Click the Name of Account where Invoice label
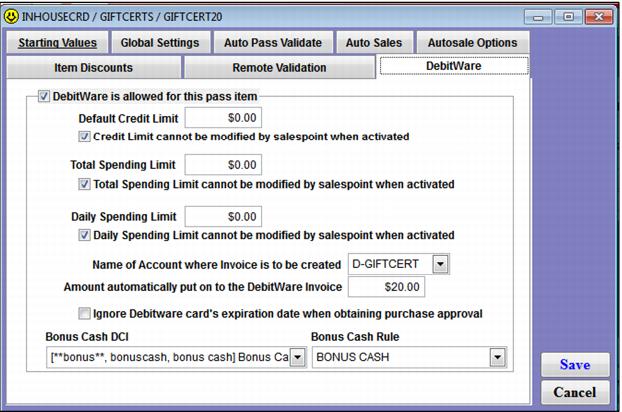The image size is (622, 412). pyautogui.click(x=217, y=264)
